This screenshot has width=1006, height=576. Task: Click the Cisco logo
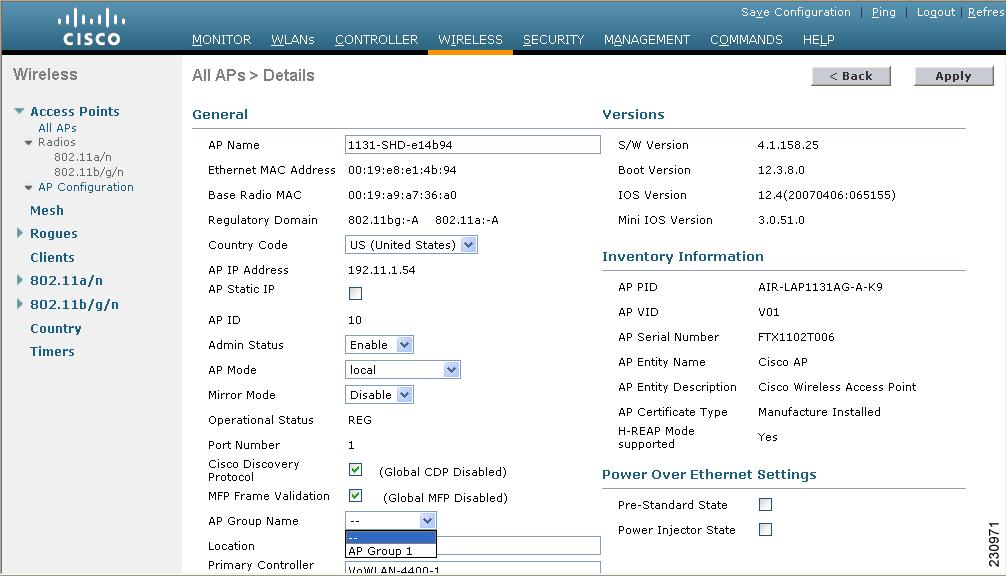[91, 23]
